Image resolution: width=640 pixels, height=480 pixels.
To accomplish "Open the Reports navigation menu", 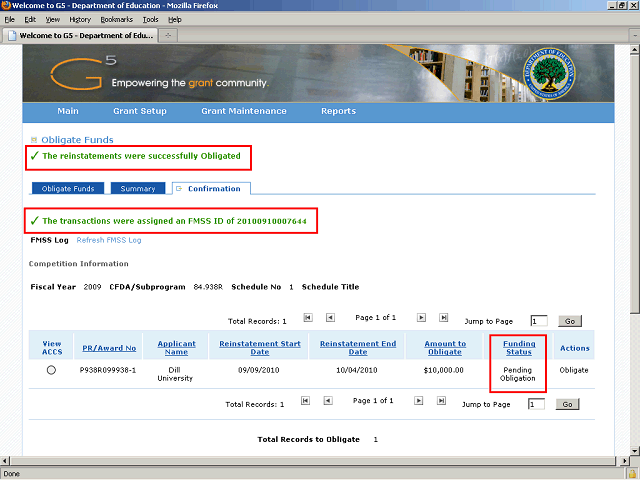I will pos(338,111).
